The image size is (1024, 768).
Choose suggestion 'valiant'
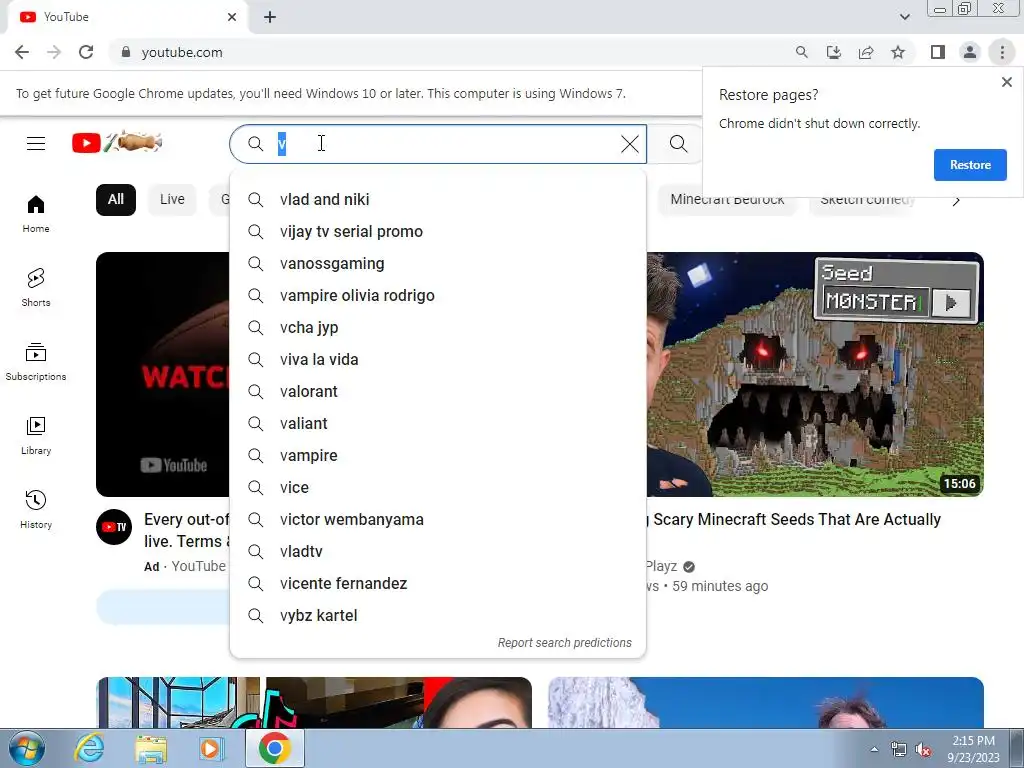coord(438,423)
